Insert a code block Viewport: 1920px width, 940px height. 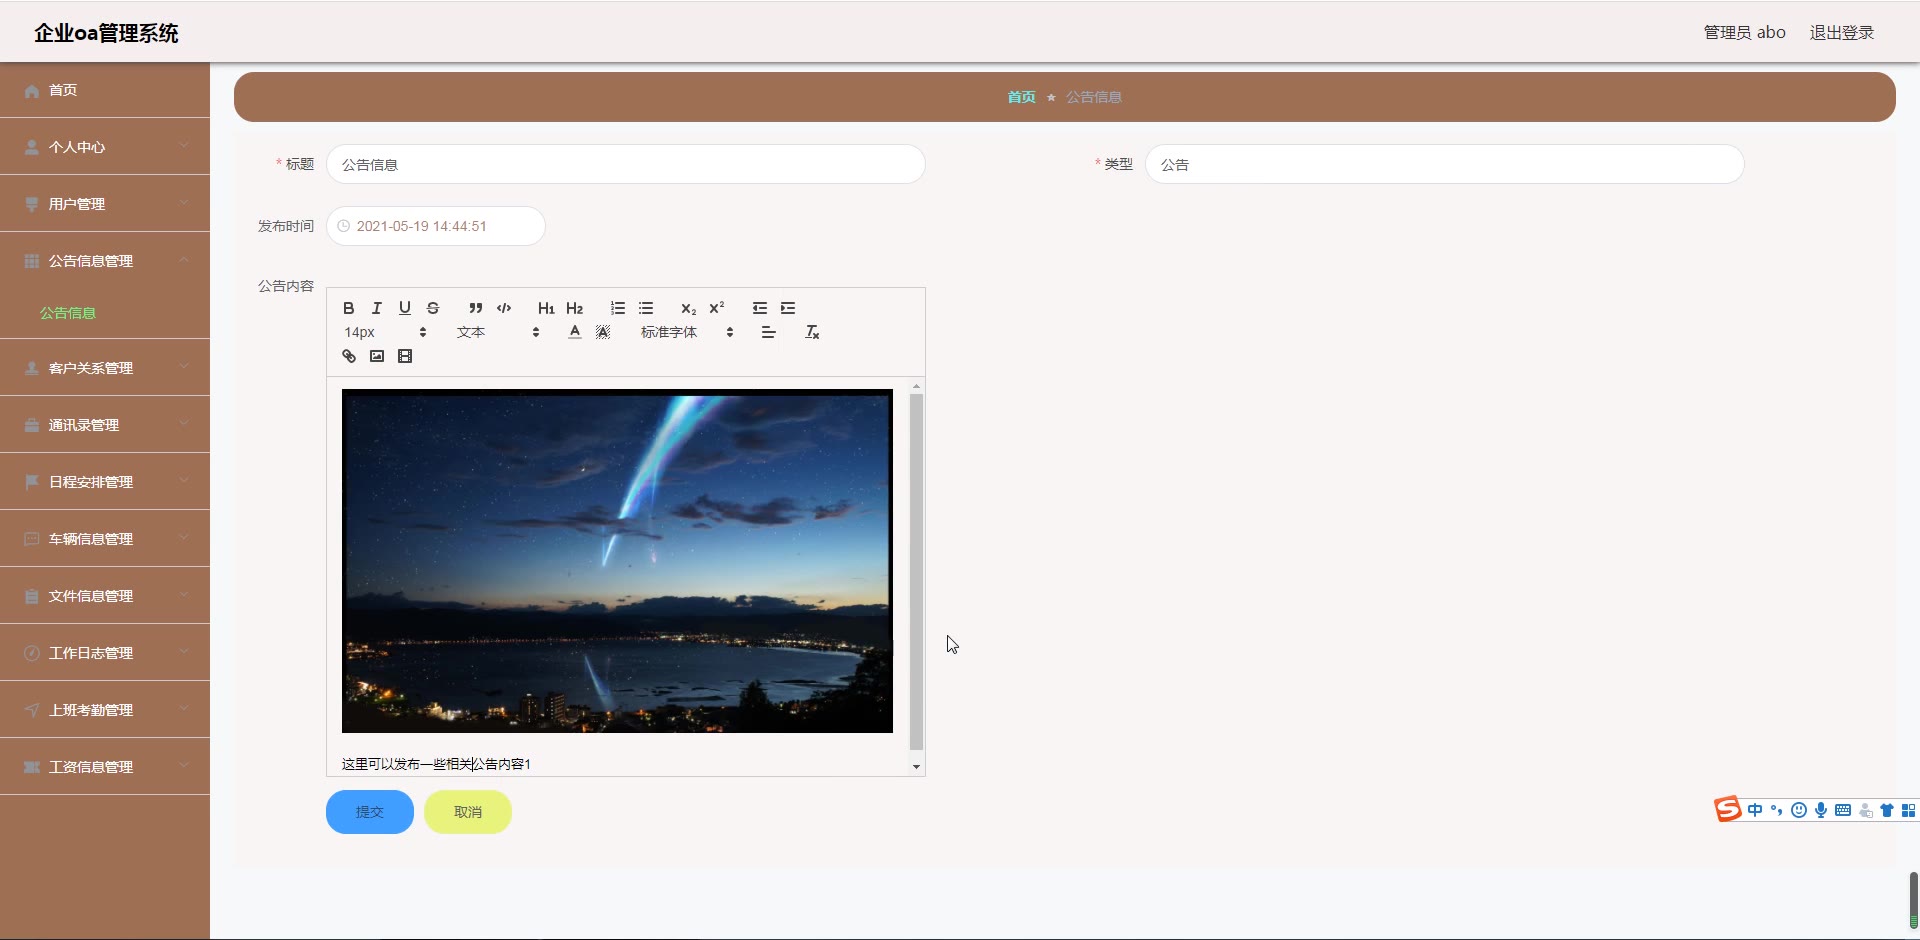tap(504, 308)
